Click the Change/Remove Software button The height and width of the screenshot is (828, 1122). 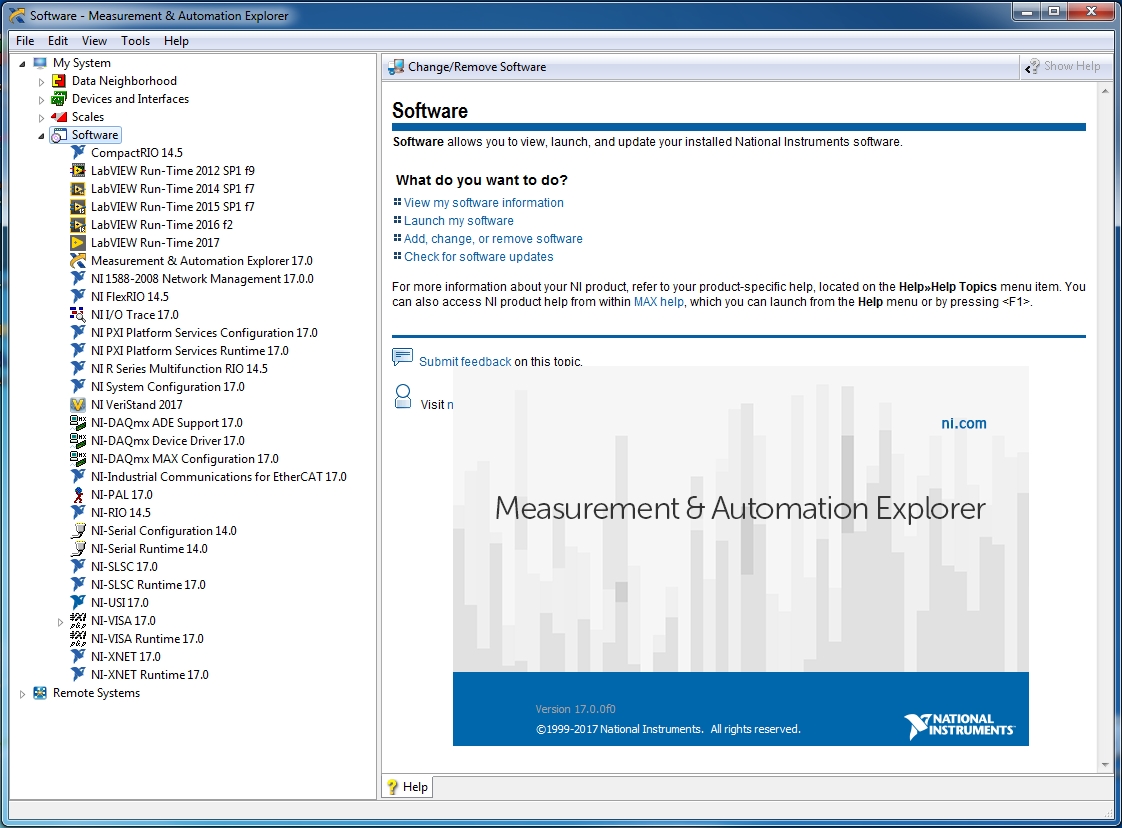point(467,67)
